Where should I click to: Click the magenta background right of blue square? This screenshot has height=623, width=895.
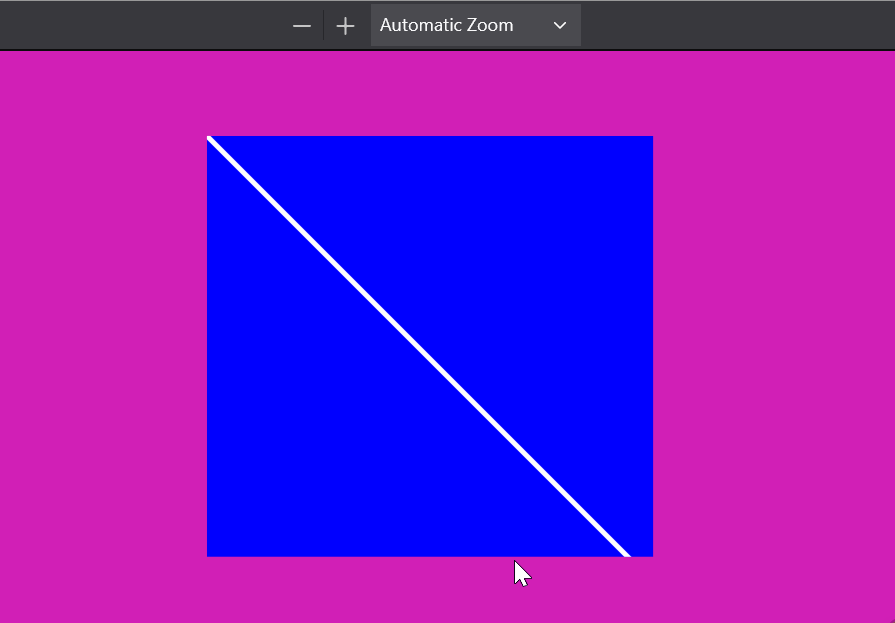click(x=773, y=343)
